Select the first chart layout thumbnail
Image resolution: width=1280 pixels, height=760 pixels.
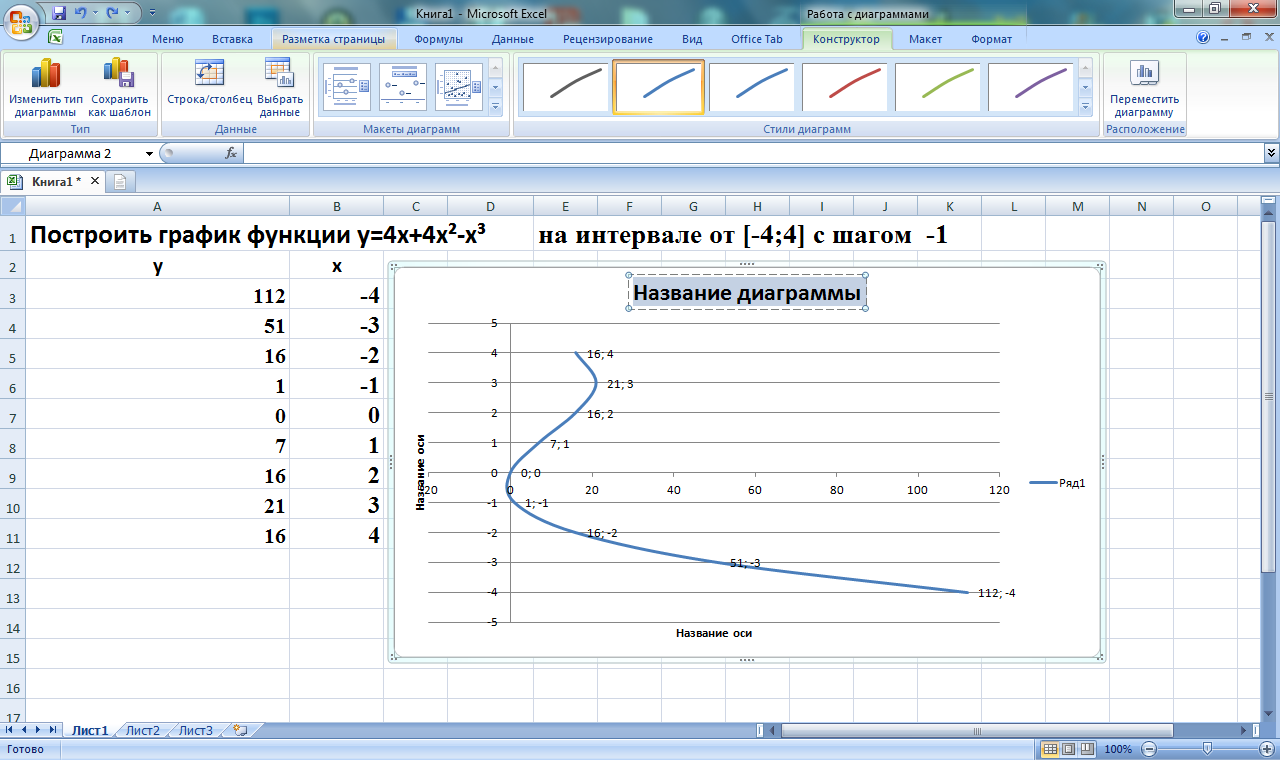[345, 88]
